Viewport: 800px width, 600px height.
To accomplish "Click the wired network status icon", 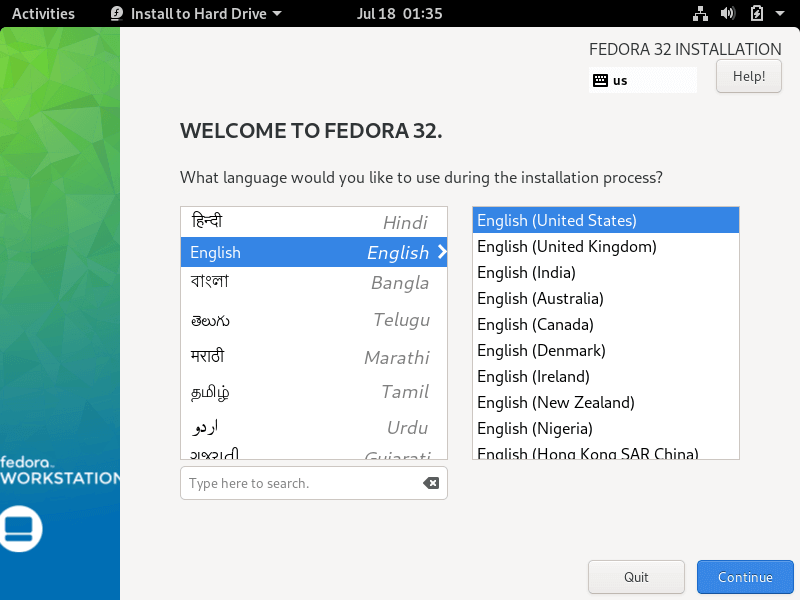I will click(x=700, y=13).
